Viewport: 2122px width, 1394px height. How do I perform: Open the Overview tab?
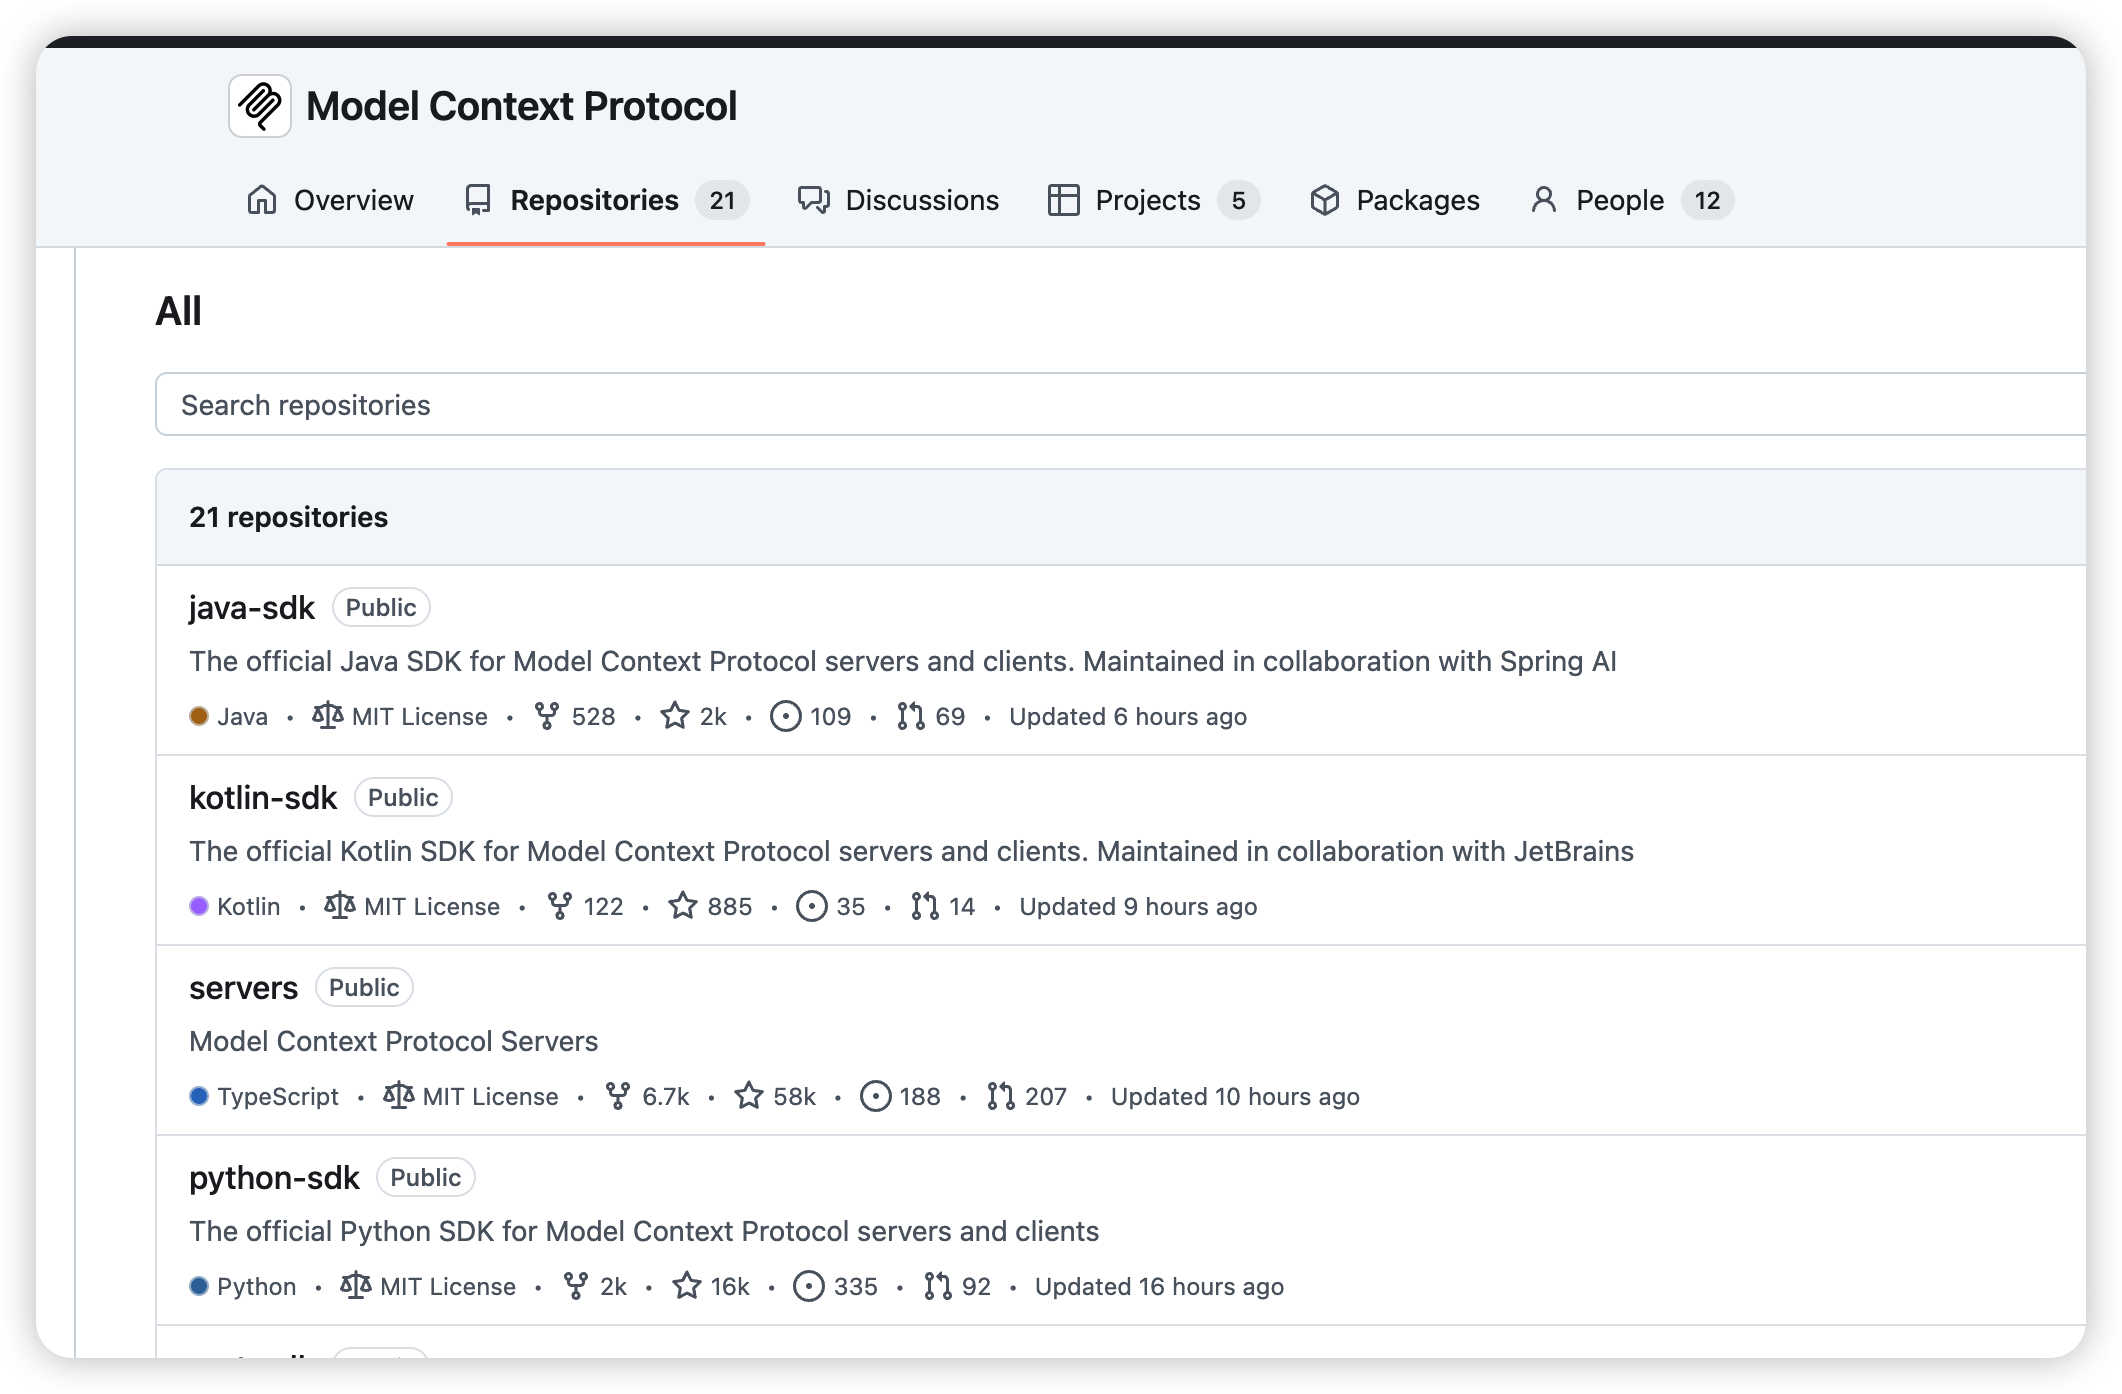(330, 200)
